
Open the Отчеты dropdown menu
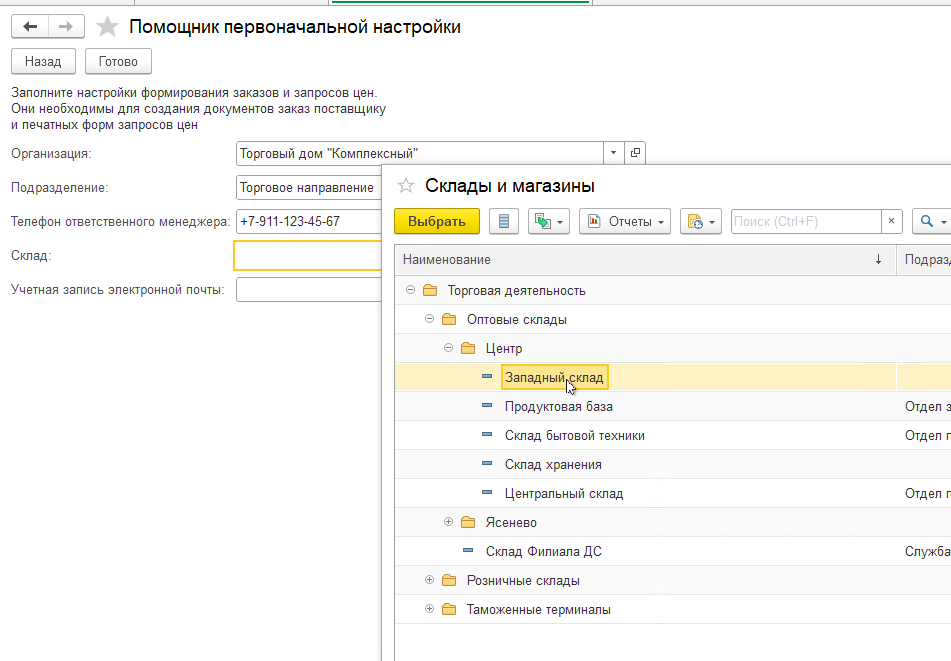[625, 221]
